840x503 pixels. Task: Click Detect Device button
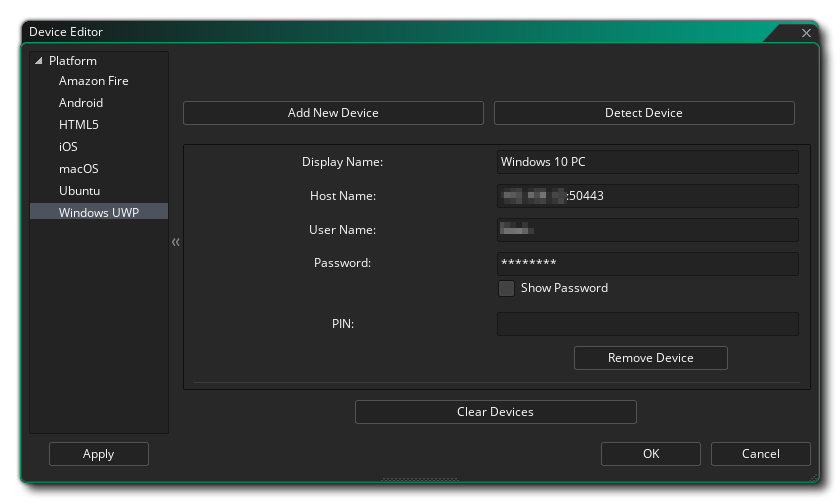click(644, 113)
